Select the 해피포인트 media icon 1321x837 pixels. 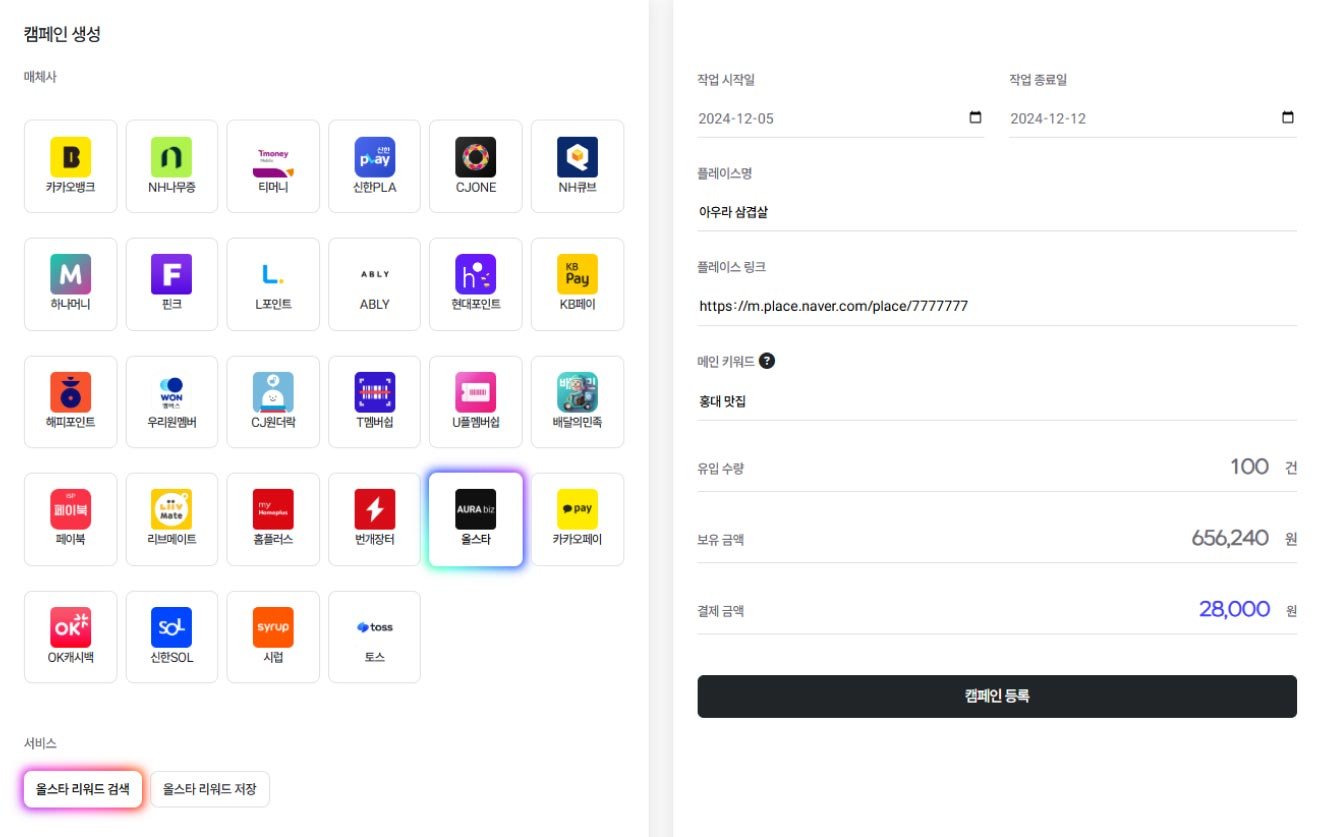[70, 402]
